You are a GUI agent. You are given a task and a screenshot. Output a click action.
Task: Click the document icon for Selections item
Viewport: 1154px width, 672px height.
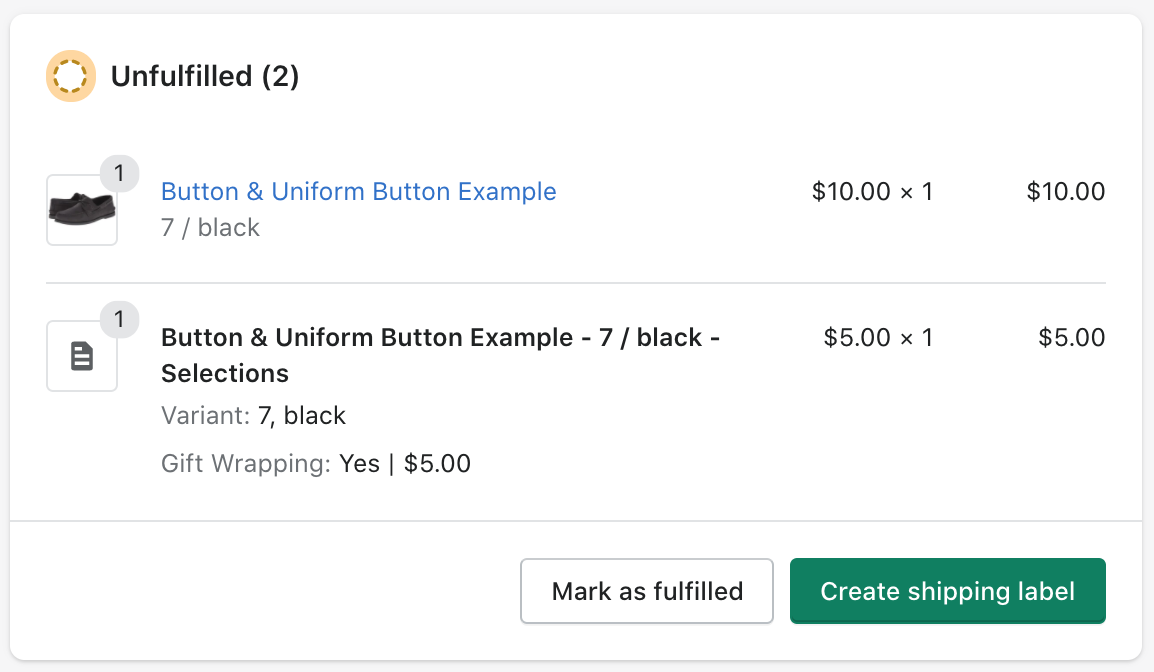tap(82, 356)
